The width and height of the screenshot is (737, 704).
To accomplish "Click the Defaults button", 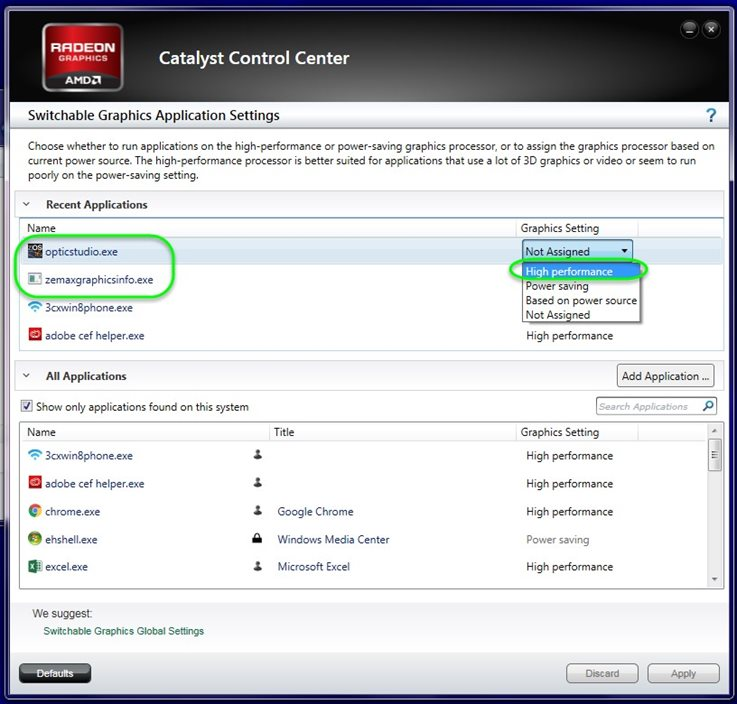I will click(x=55, y=673).
